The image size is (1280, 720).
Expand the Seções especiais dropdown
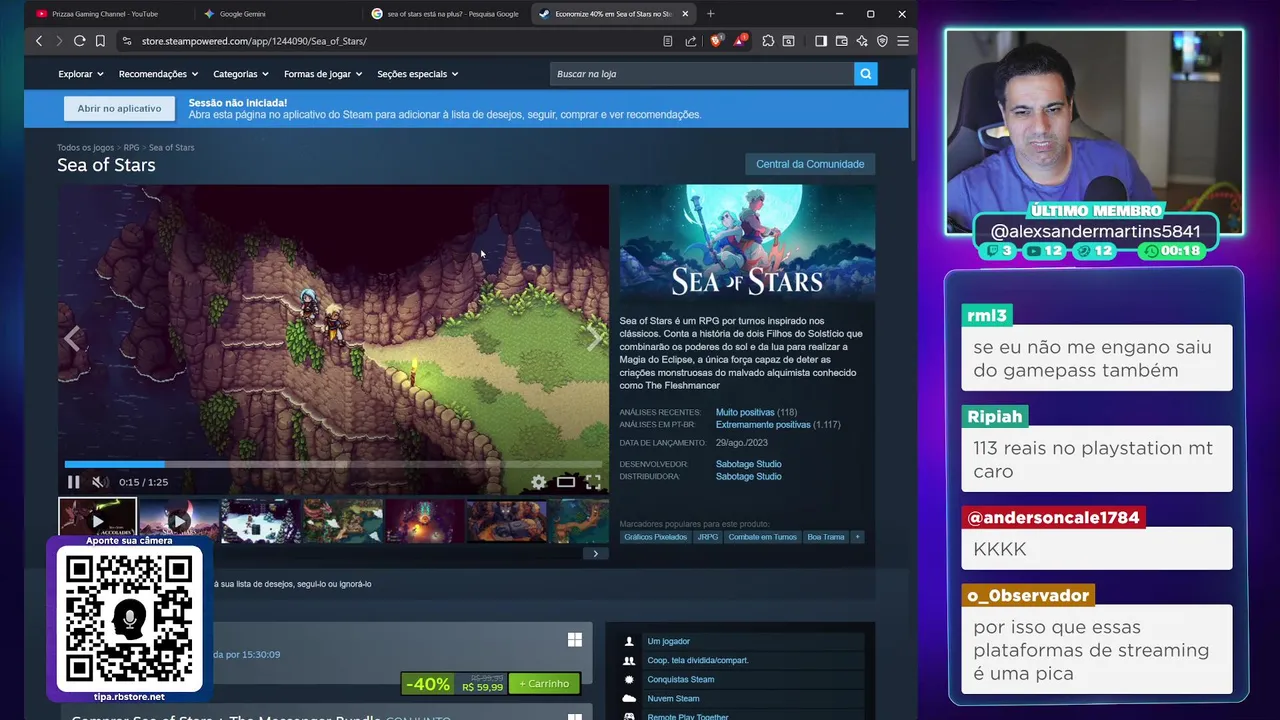pos(418,74)
